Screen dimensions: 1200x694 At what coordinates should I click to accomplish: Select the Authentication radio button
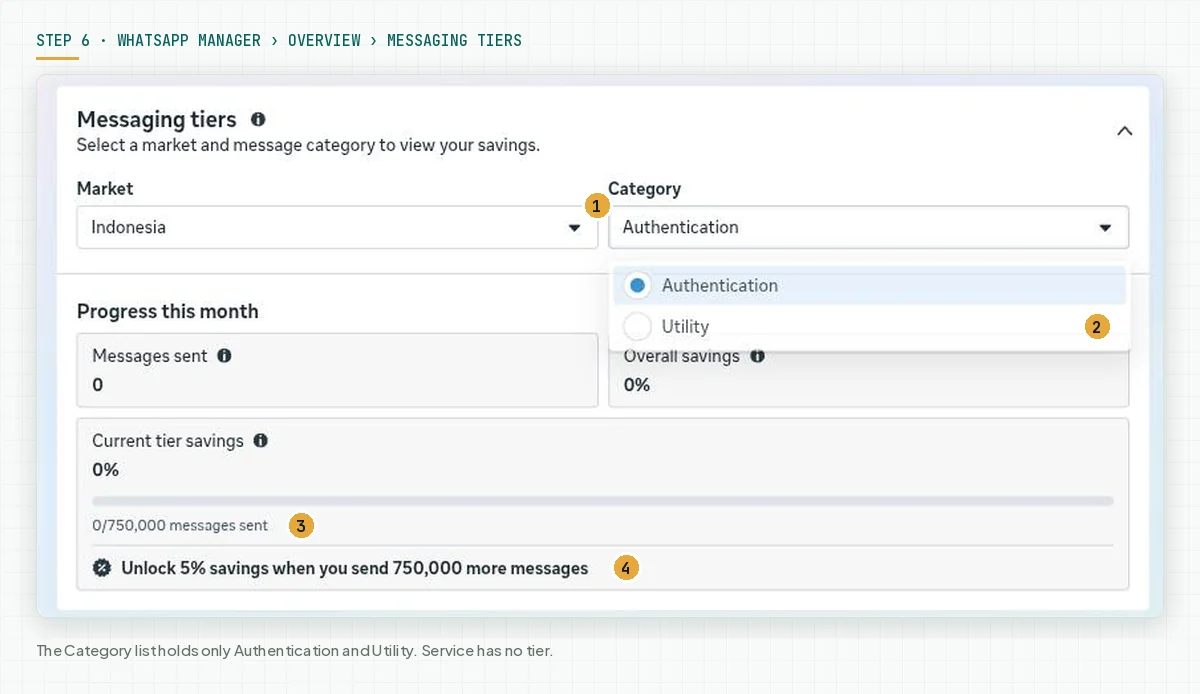pyautogui.click(x=637, y=285)
